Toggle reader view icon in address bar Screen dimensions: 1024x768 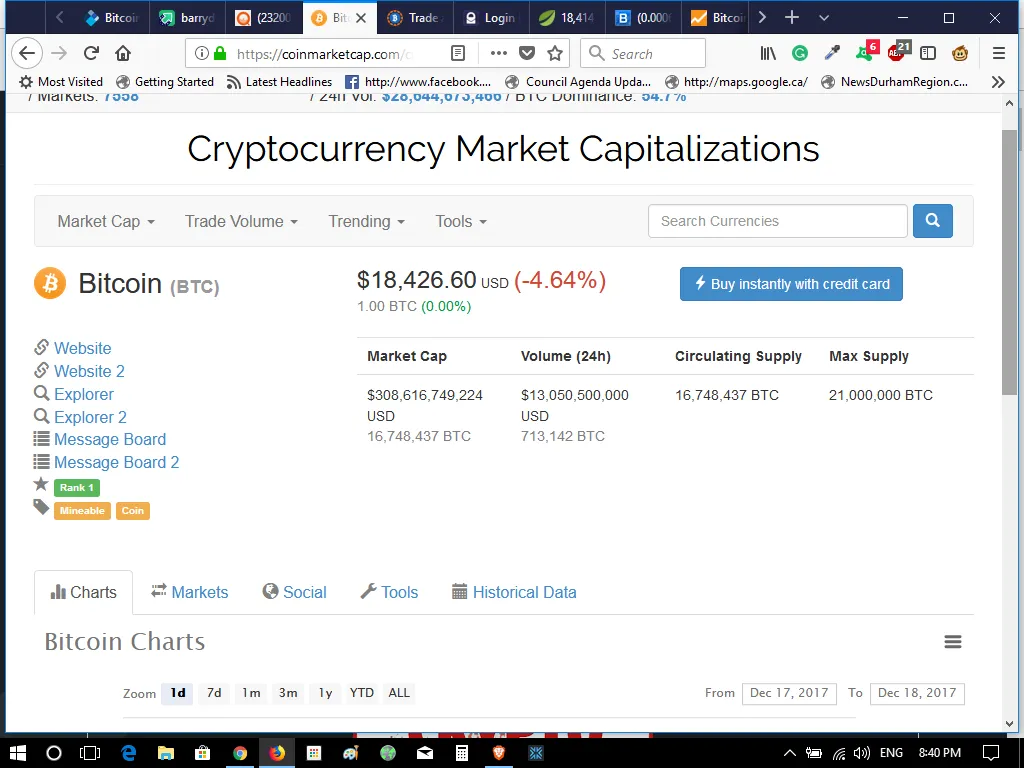point(458,54)
